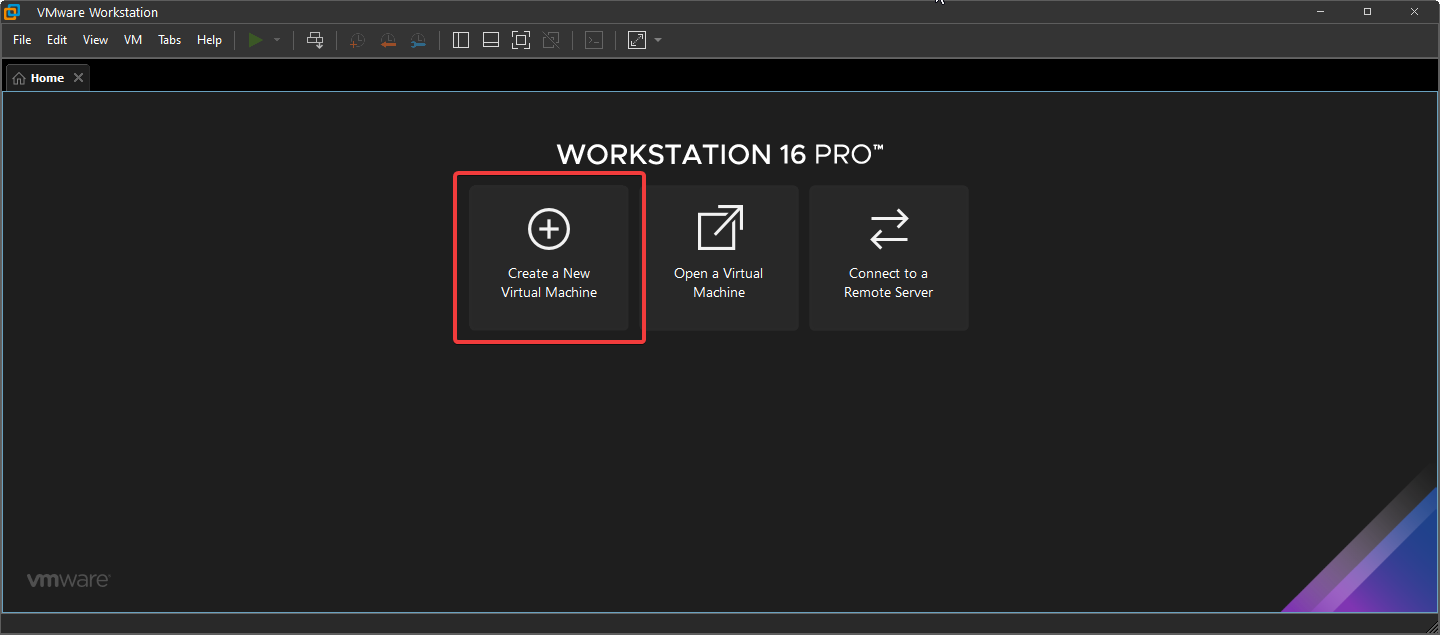Toggle the library sidebar panel icon
The height and width of the screenshot is (635, 1440).
click(461, 40)
